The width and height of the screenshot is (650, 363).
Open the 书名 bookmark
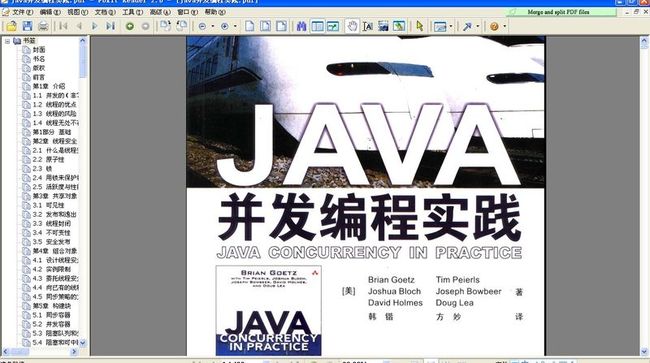[x=39, y=59]
